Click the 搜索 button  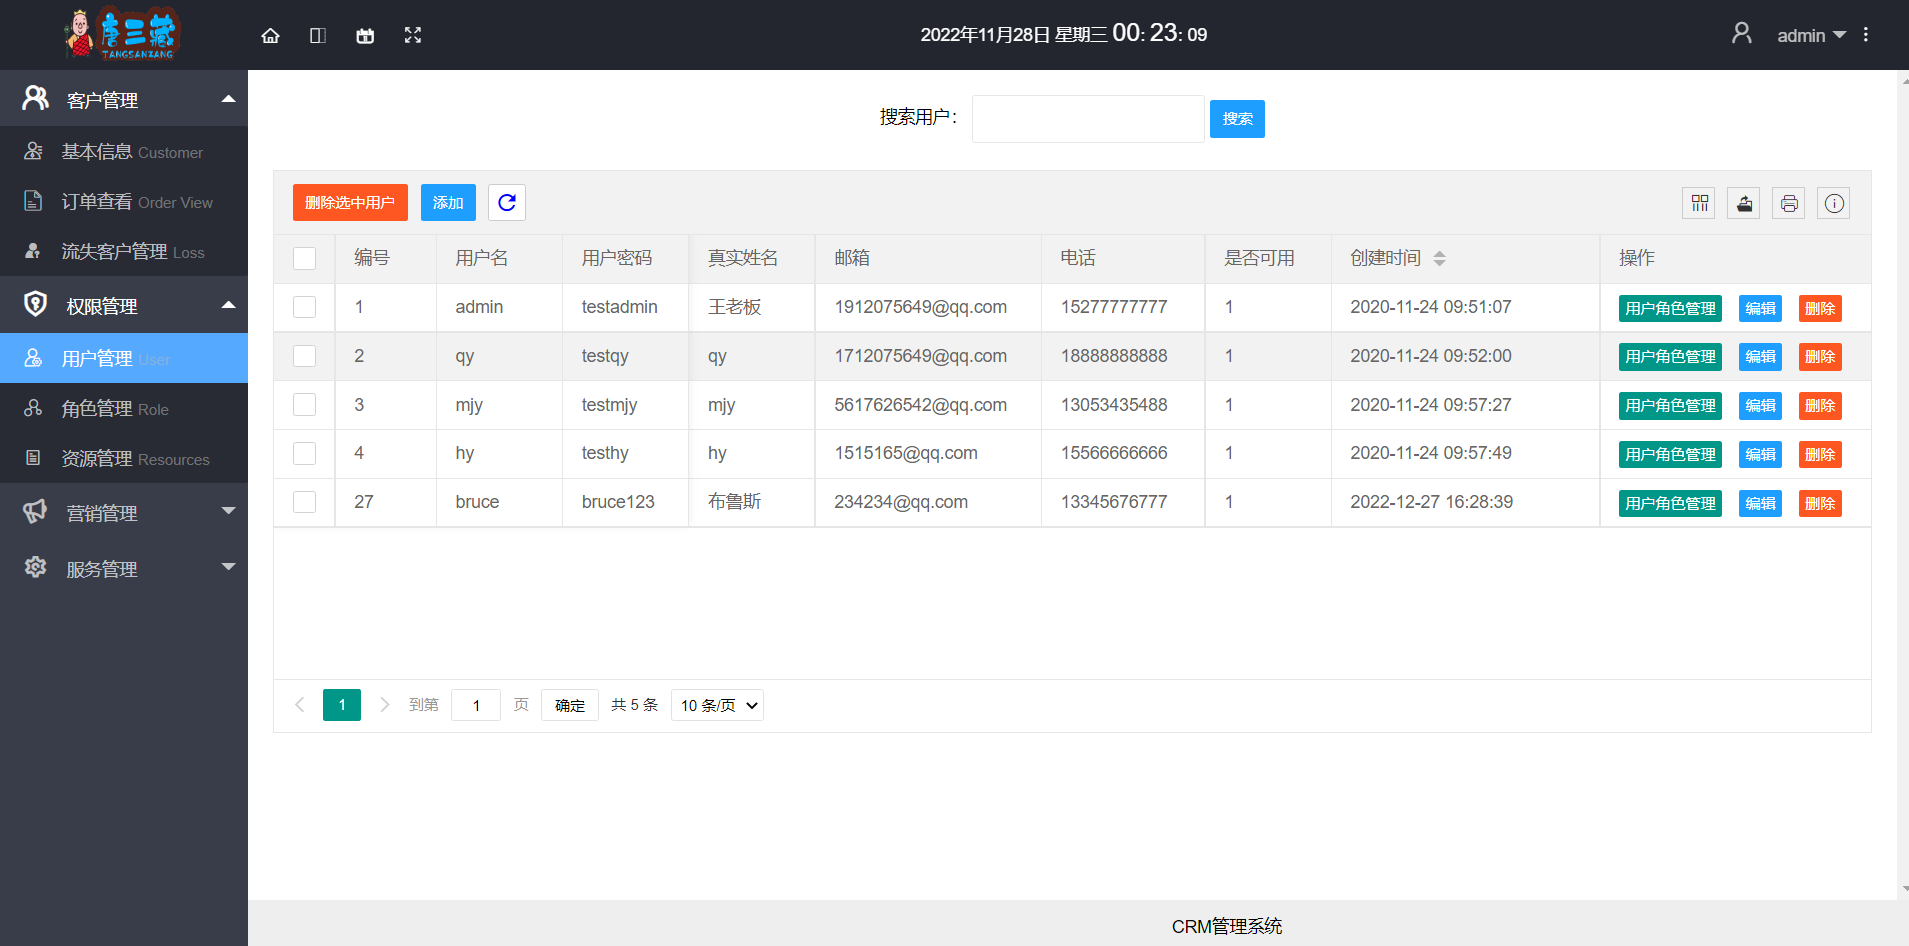click(1237, 119)
